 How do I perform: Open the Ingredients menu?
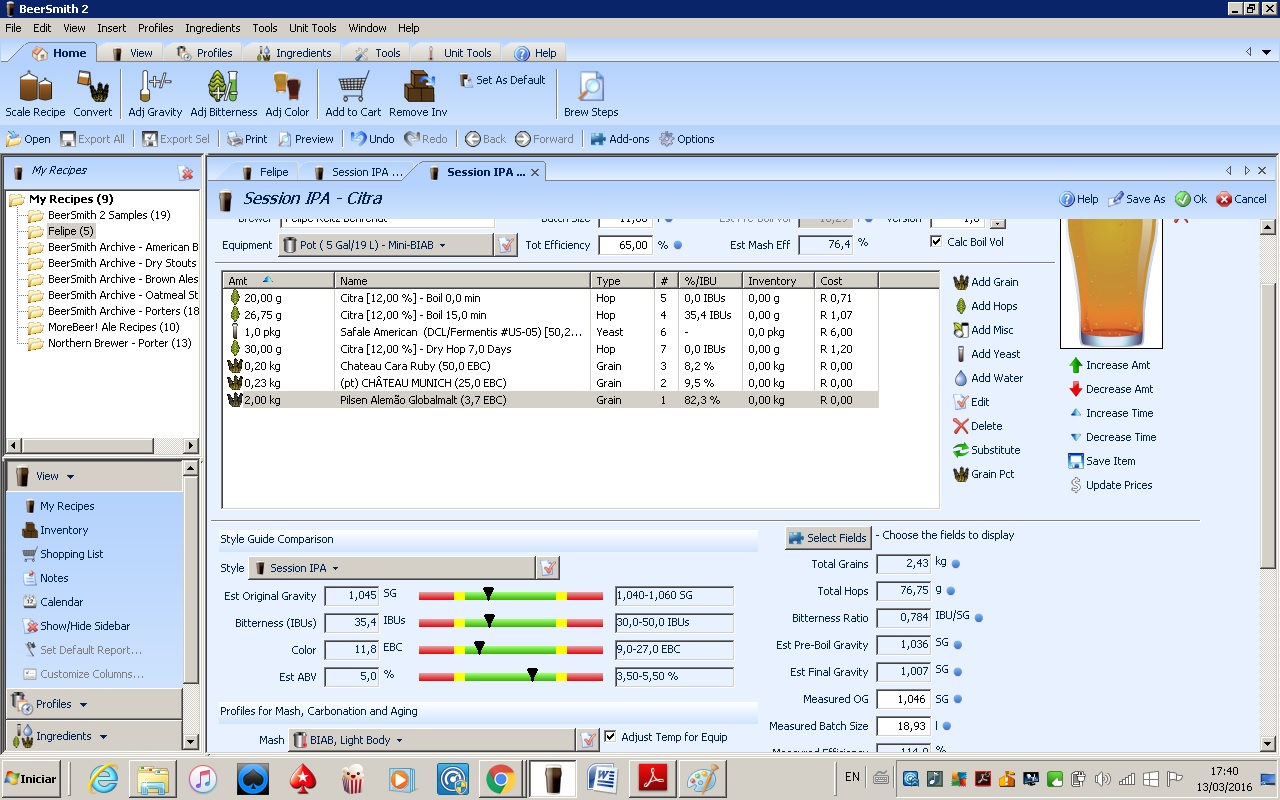212,28
